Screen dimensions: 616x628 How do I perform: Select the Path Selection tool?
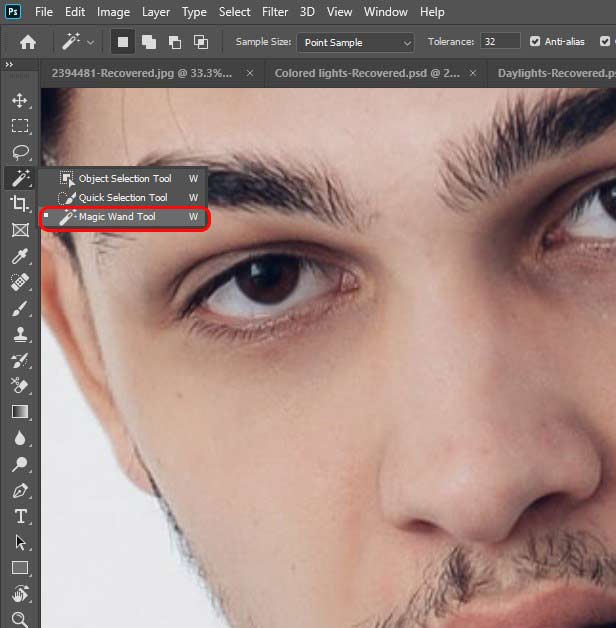[20, 542]
